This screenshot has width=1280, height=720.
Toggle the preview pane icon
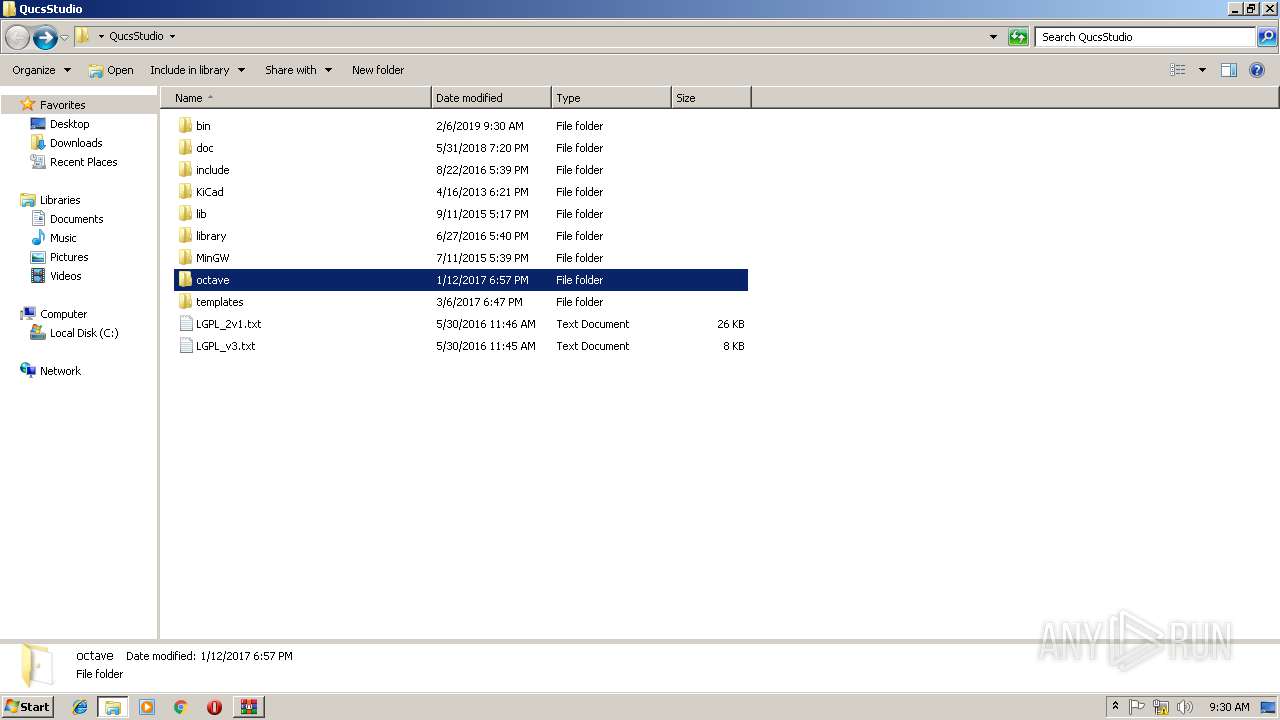pyautogui.click(x=1229, y=70)
